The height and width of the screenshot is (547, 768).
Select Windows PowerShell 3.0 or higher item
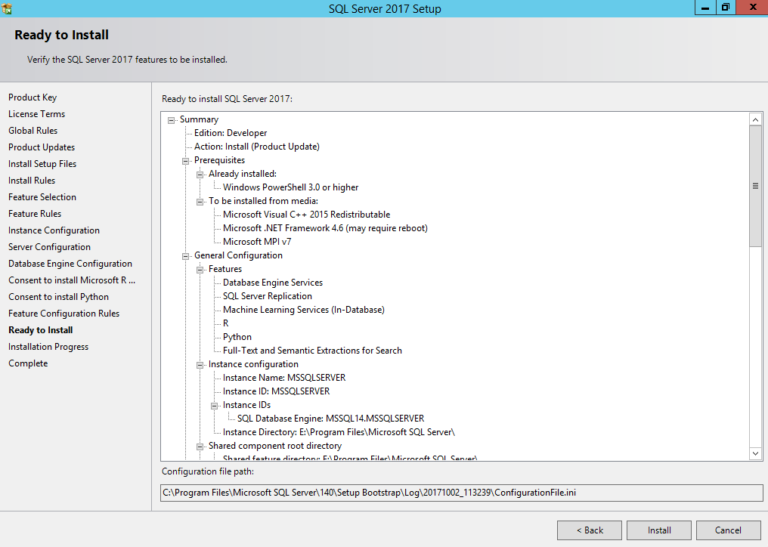coord(290,188)
